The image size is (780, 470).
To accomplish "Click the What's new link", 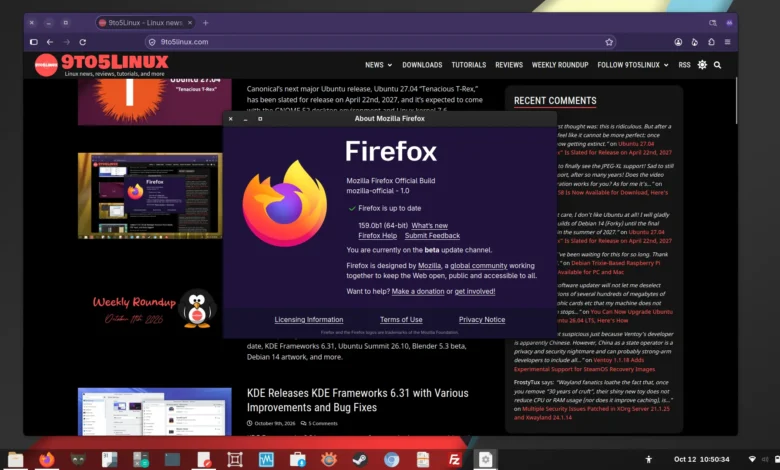I will (x=429, y=226).
